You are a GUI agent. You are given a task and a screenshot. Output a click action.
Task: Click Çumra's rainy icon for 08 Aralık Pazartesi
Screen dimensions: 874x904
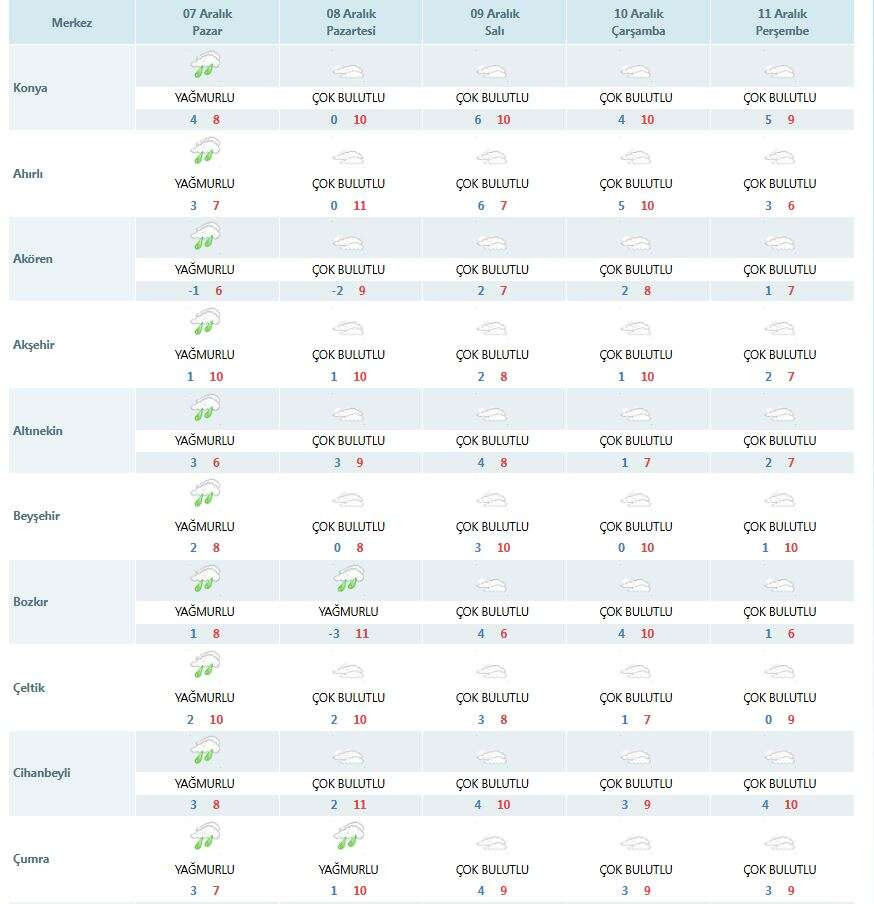pyautogui.click(x=349, y=838)
